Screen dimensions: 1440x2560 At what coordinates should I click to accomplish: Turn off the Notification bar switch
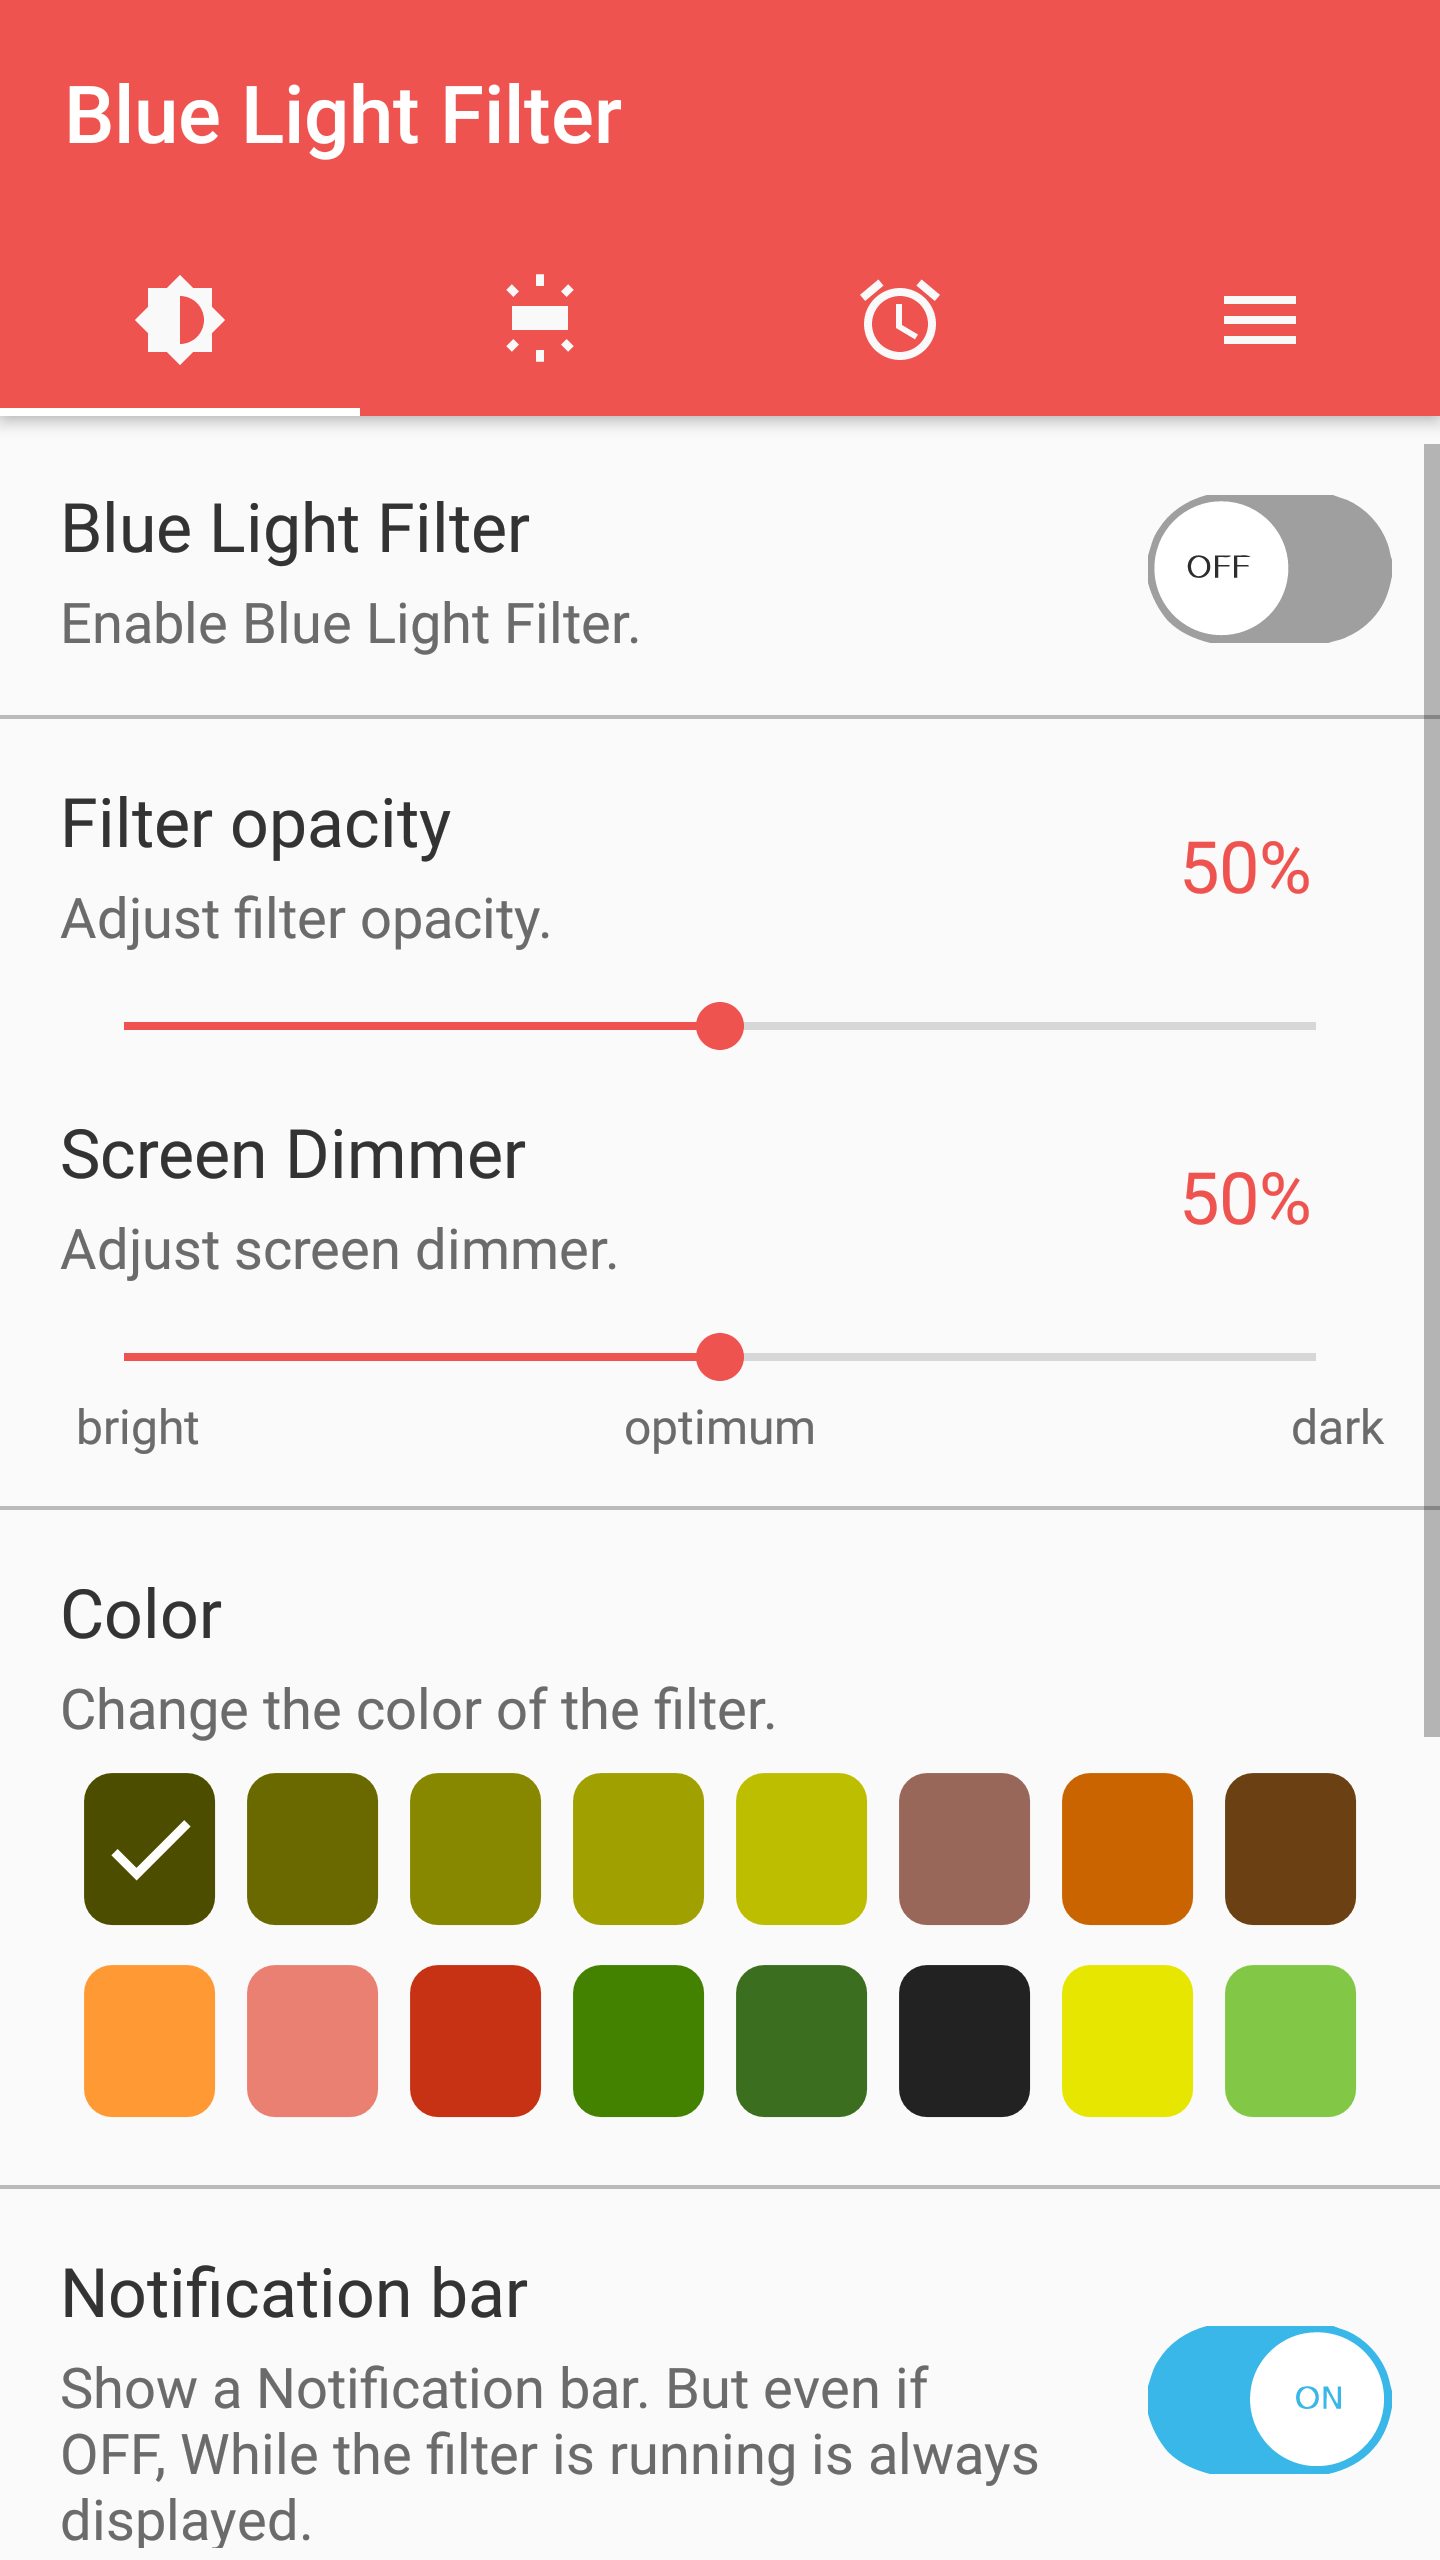tap(1269, 2398)
